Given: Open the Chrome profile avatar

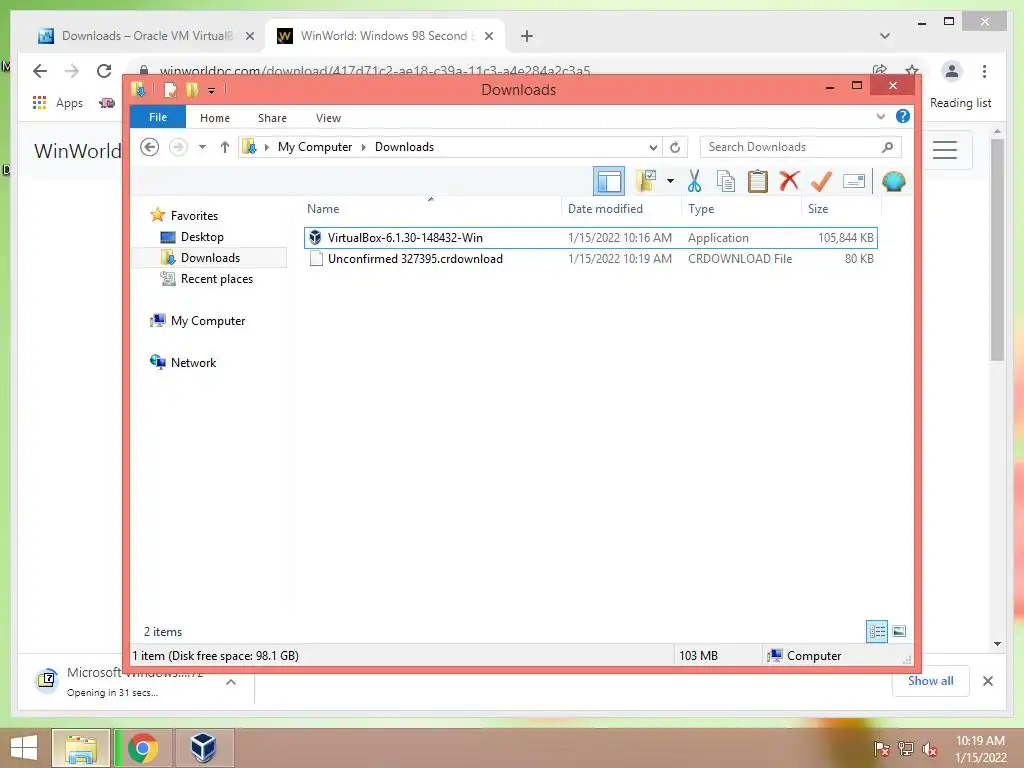Looking at the screenshot, I should (x=952, y=71).
